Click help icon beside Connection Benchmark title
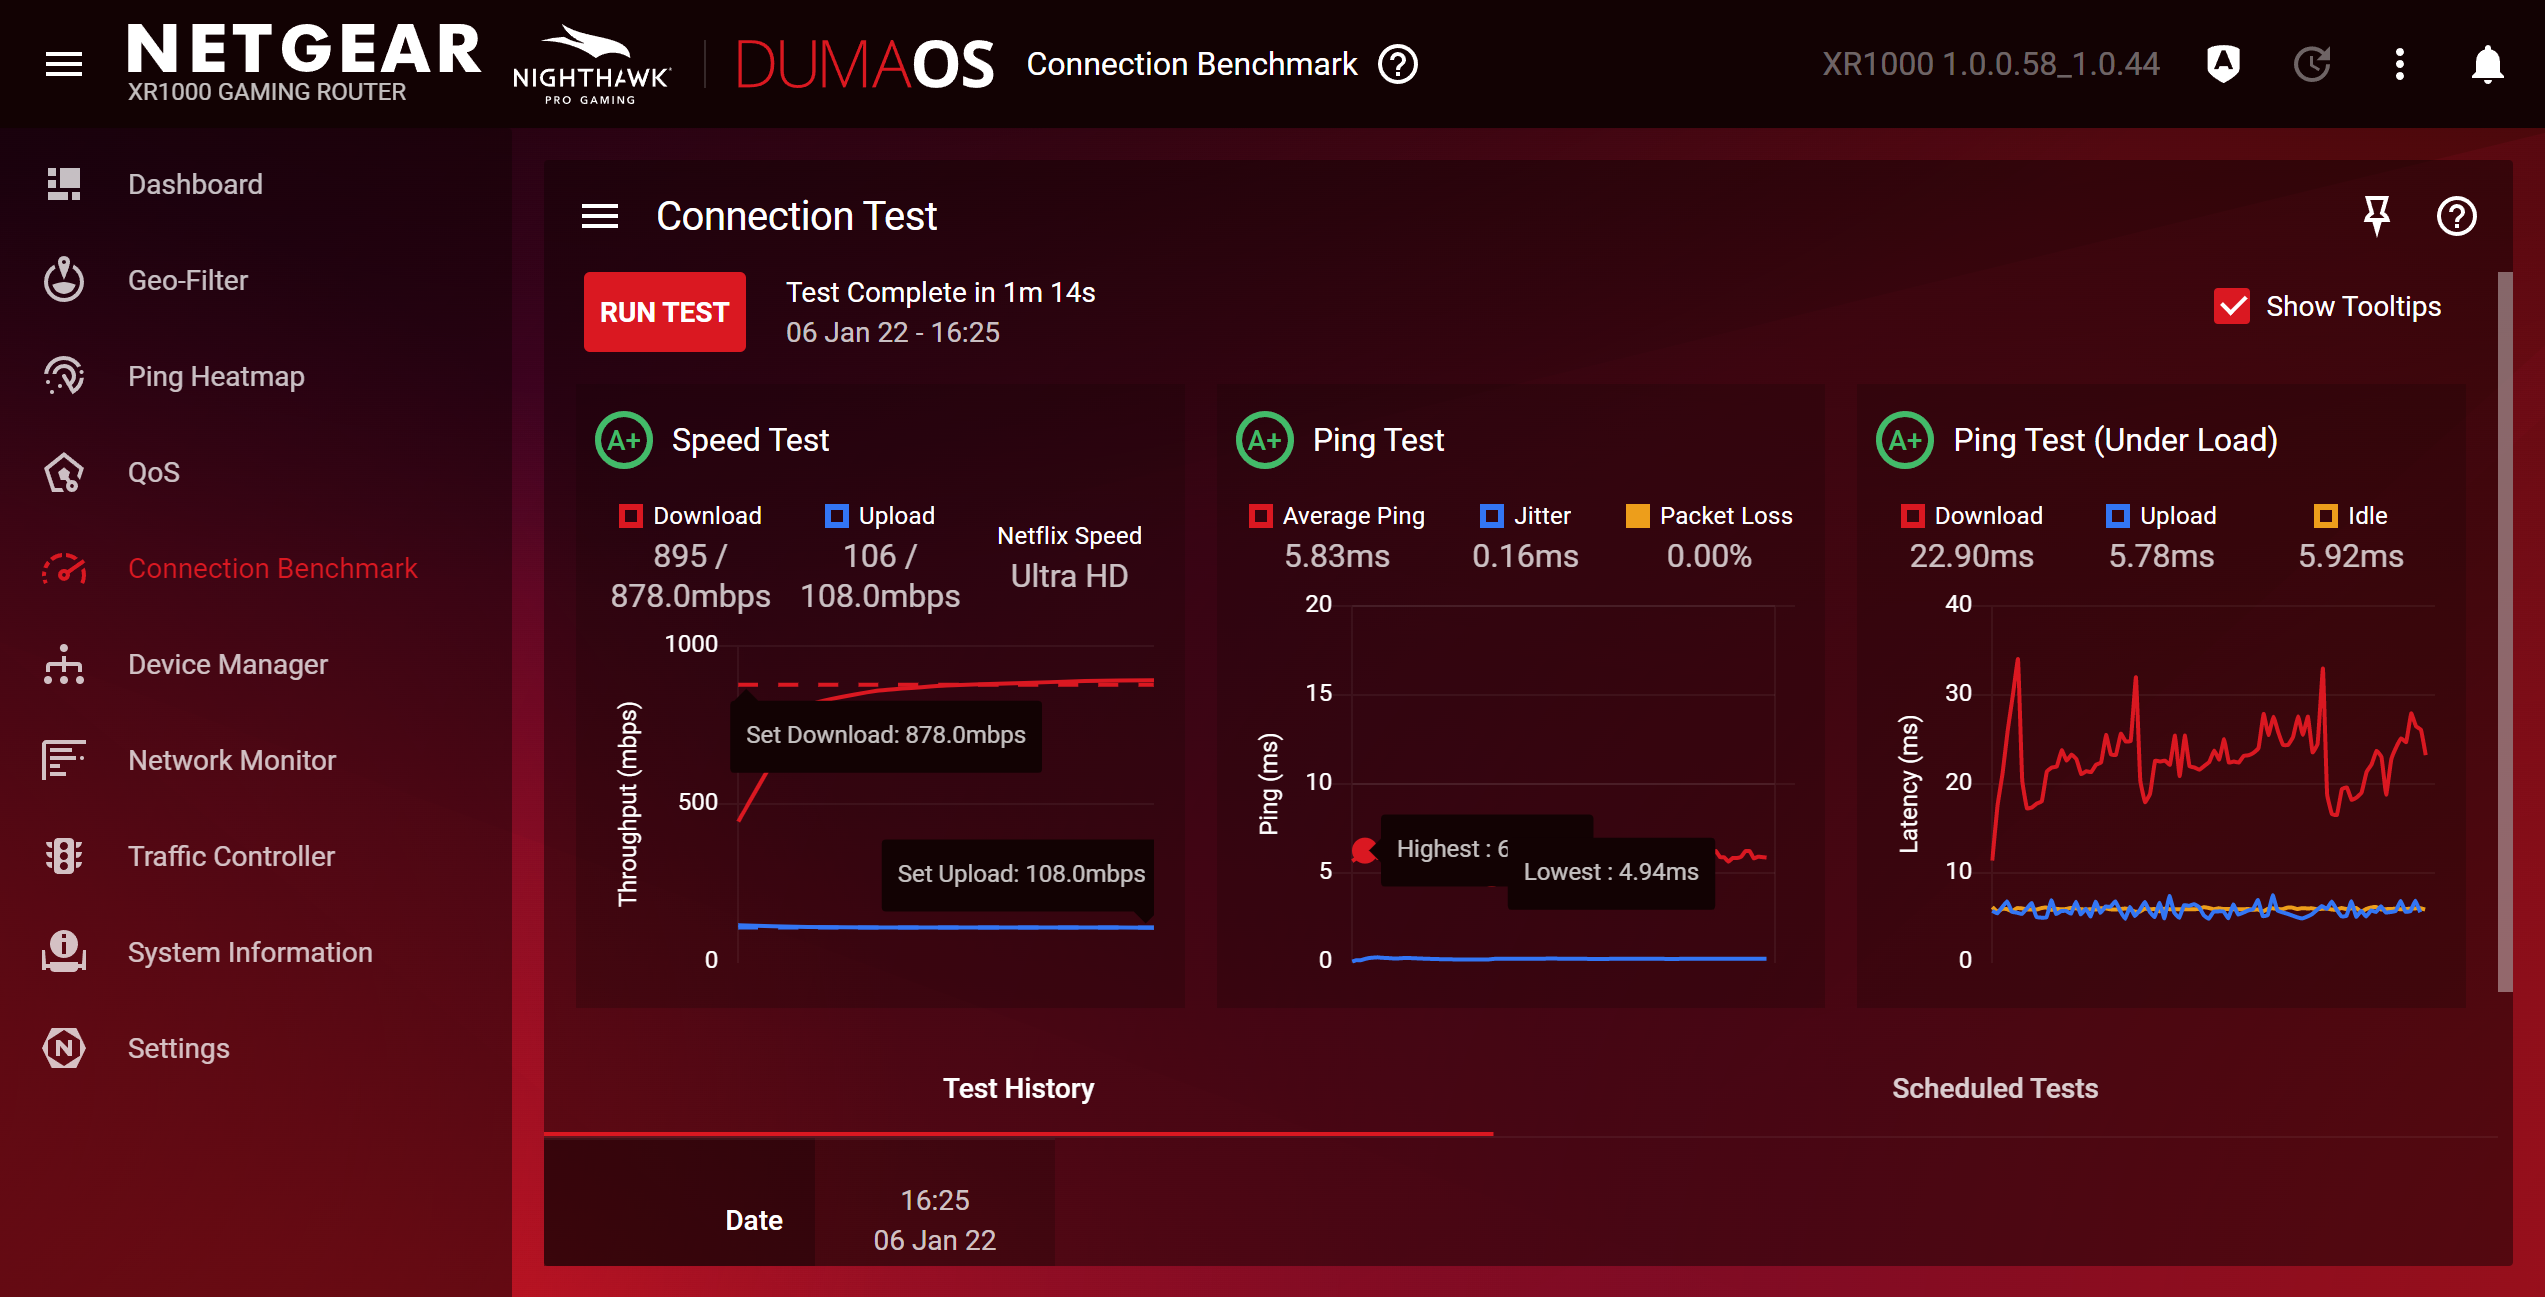Viewport: 2545px width, 1297px height. point(1397,65)
